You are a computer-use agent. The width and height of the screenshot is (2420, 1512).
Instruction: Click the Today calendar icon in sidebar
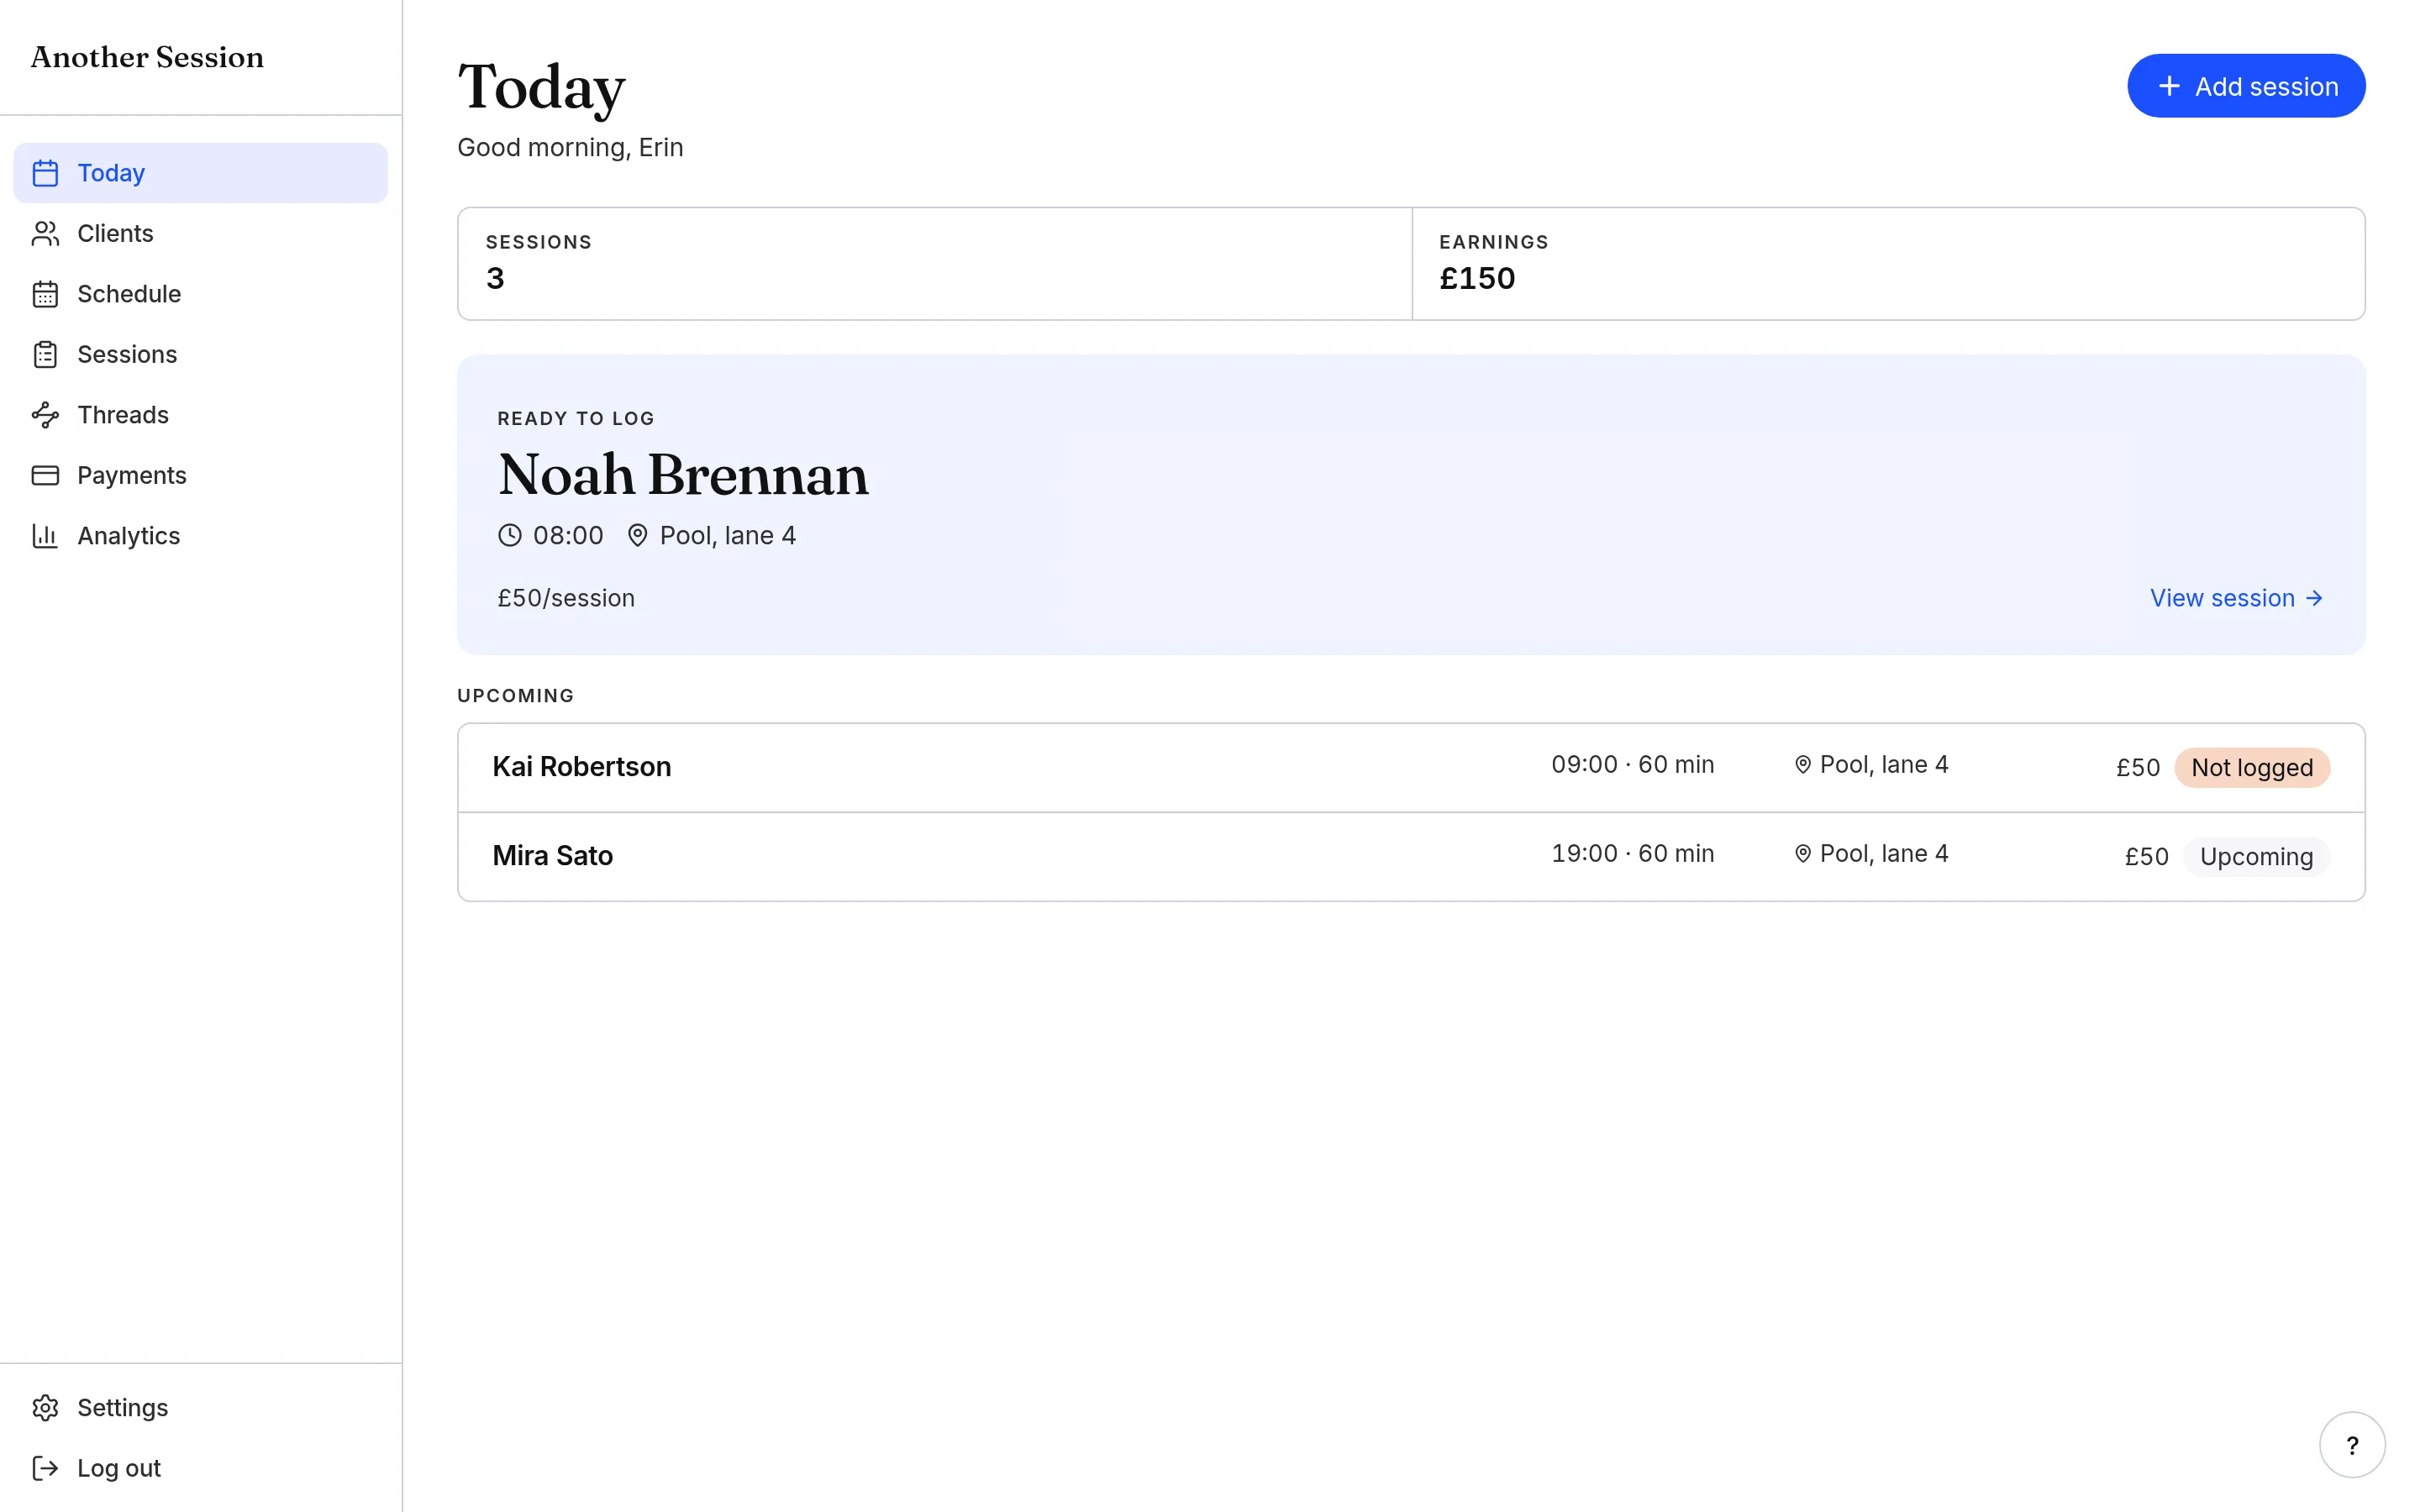(x=45, y=173)
